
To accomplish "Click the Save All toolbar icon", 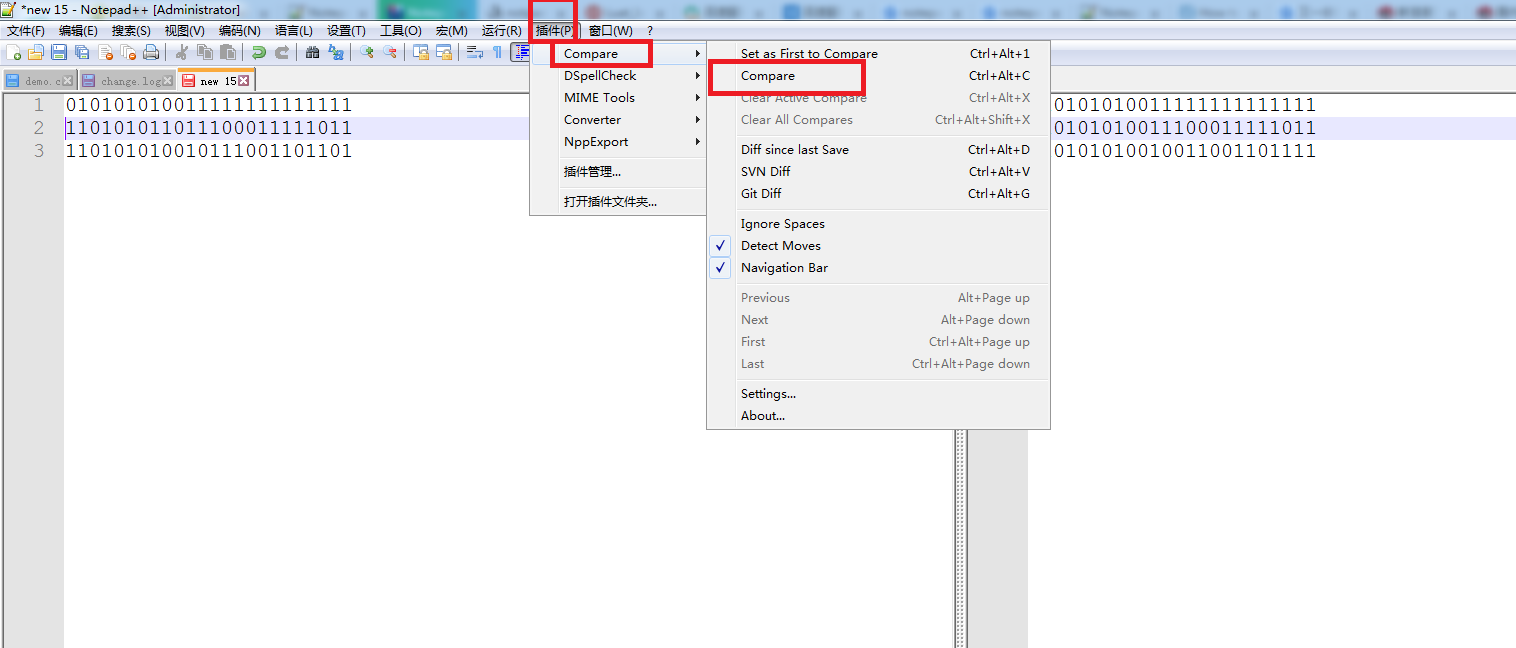I will 82,53.
